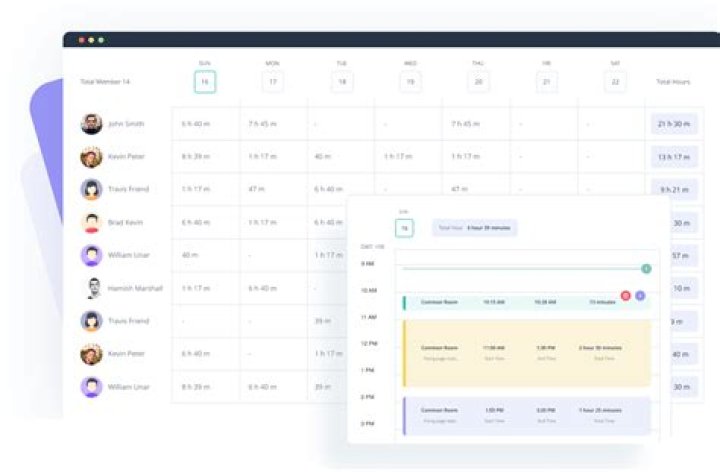The width and height of the screenshot is (720, 472).
Task: Select Friday the 21st in the week header
Action: point(547,82)
